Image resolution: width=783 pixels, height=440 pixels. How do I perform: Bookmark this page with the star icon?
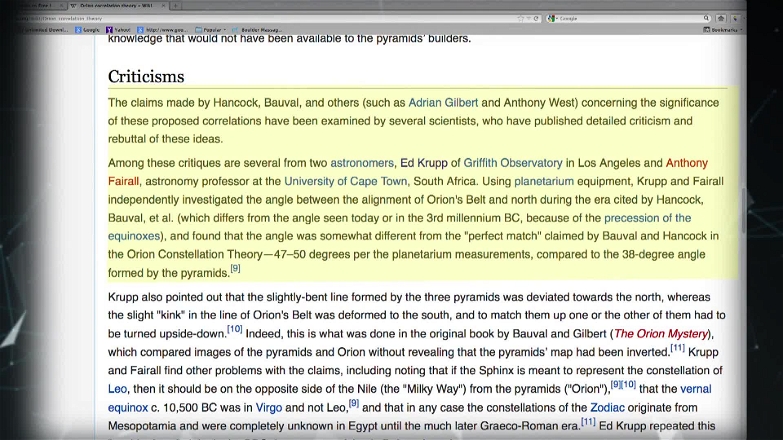(520, 18)
